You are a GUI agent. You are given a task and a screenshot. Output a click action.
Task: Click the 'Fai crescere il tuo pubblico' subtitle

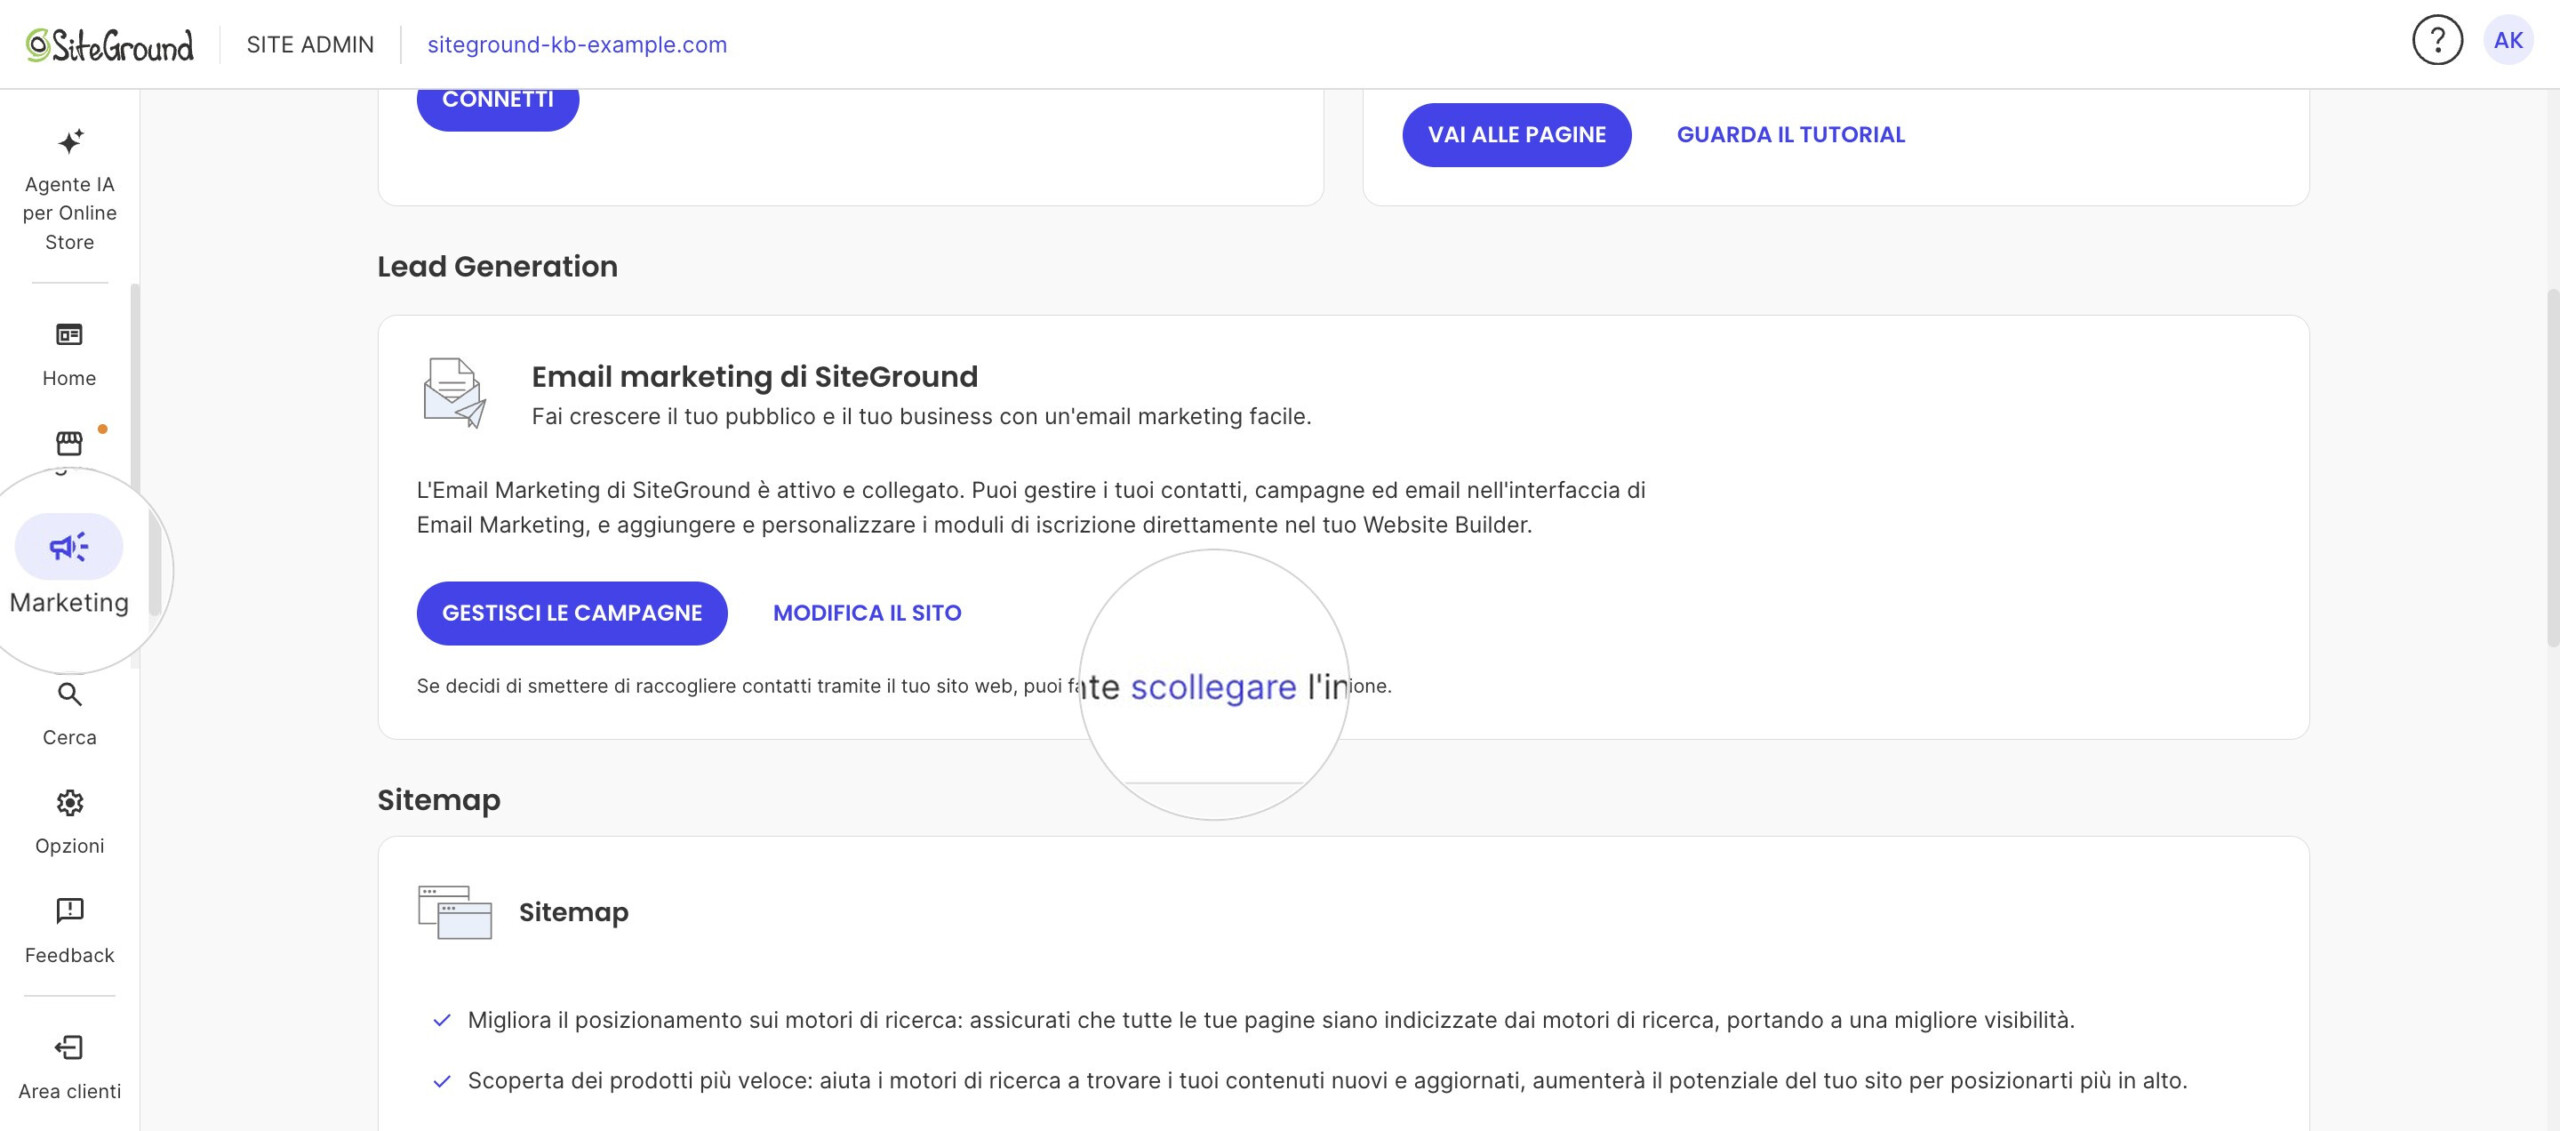[921, 417]
